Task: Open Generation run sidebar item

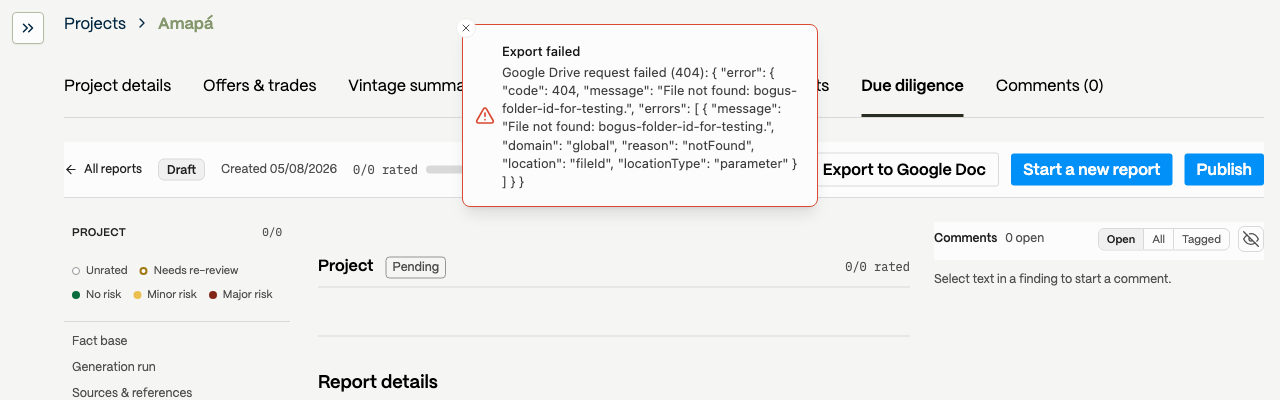Action: 114,367
